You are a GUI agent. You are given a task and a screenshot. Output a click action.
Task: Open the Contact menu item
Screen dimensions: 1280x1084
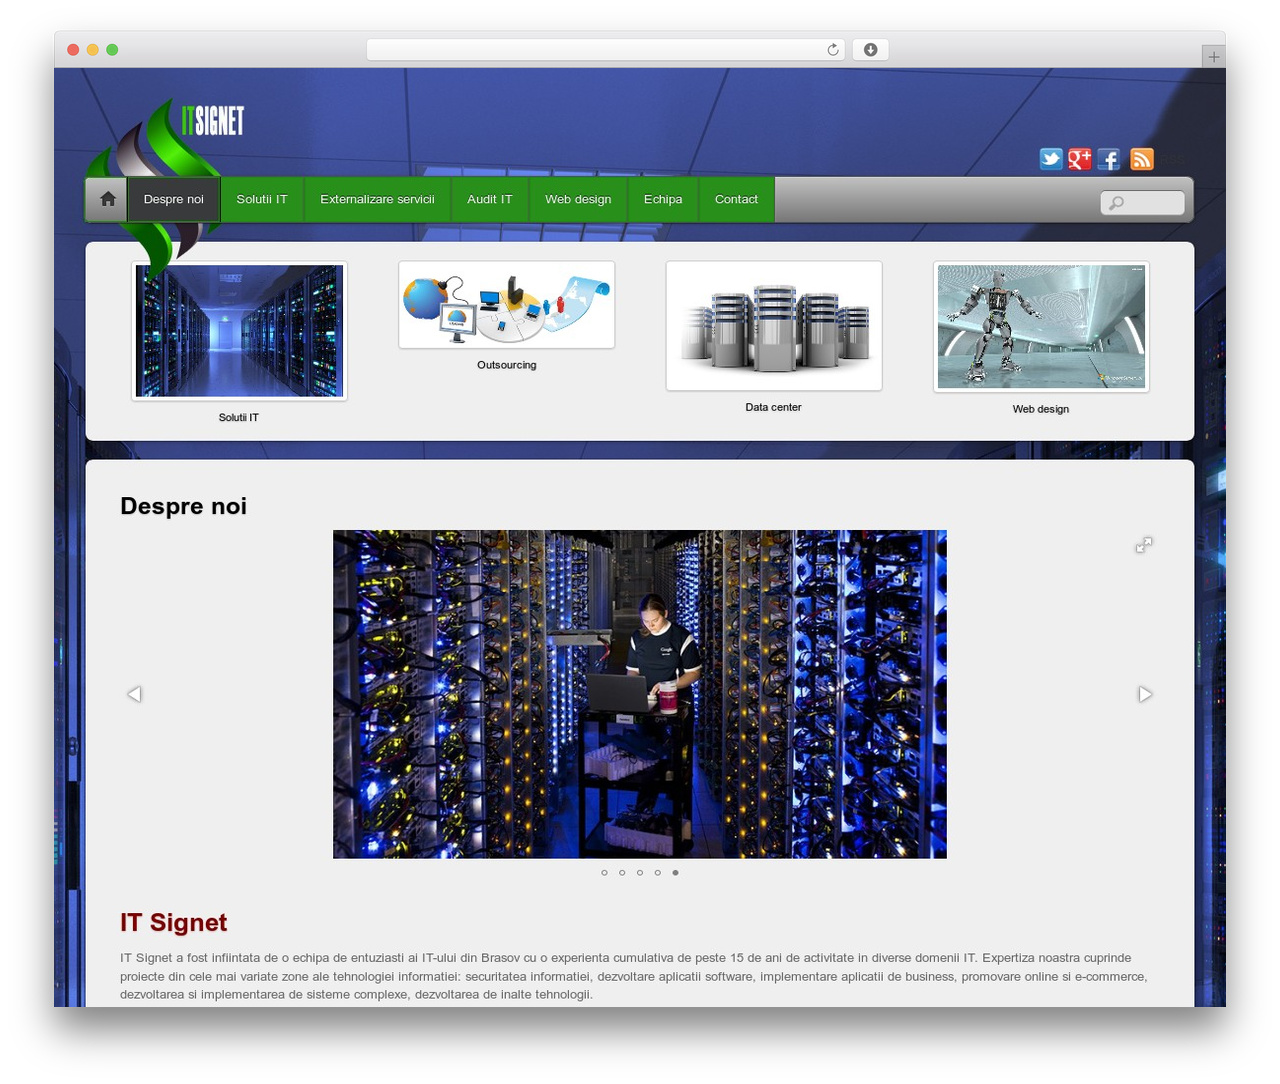[736, 199]
